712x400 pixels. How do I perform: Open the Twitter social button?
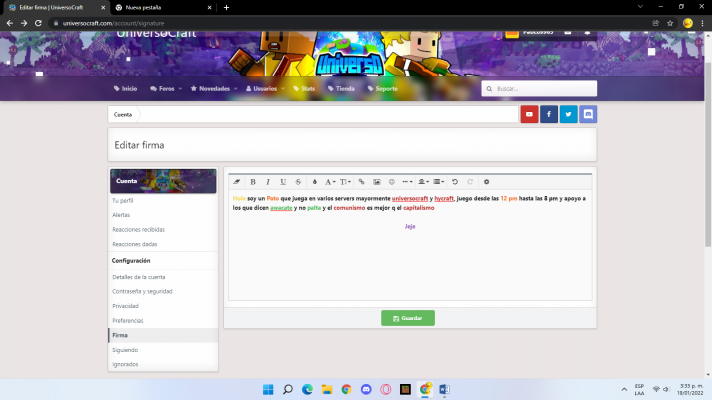pyautogui.click(x=568, y=115)
